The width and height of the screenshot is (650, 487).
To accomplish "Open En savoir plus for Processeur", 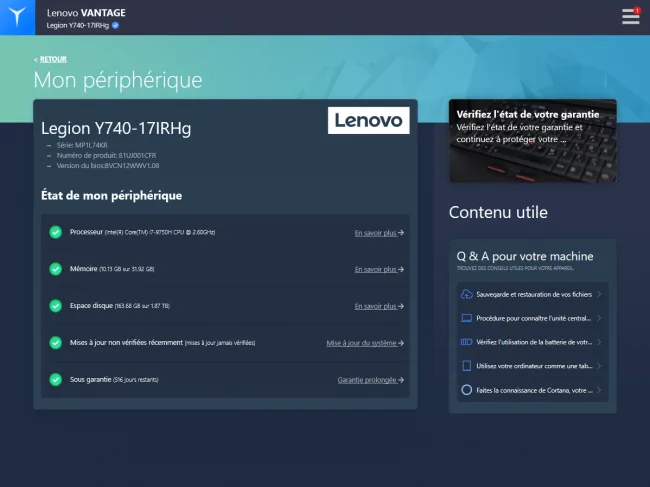I will click(x=379, y=233).
